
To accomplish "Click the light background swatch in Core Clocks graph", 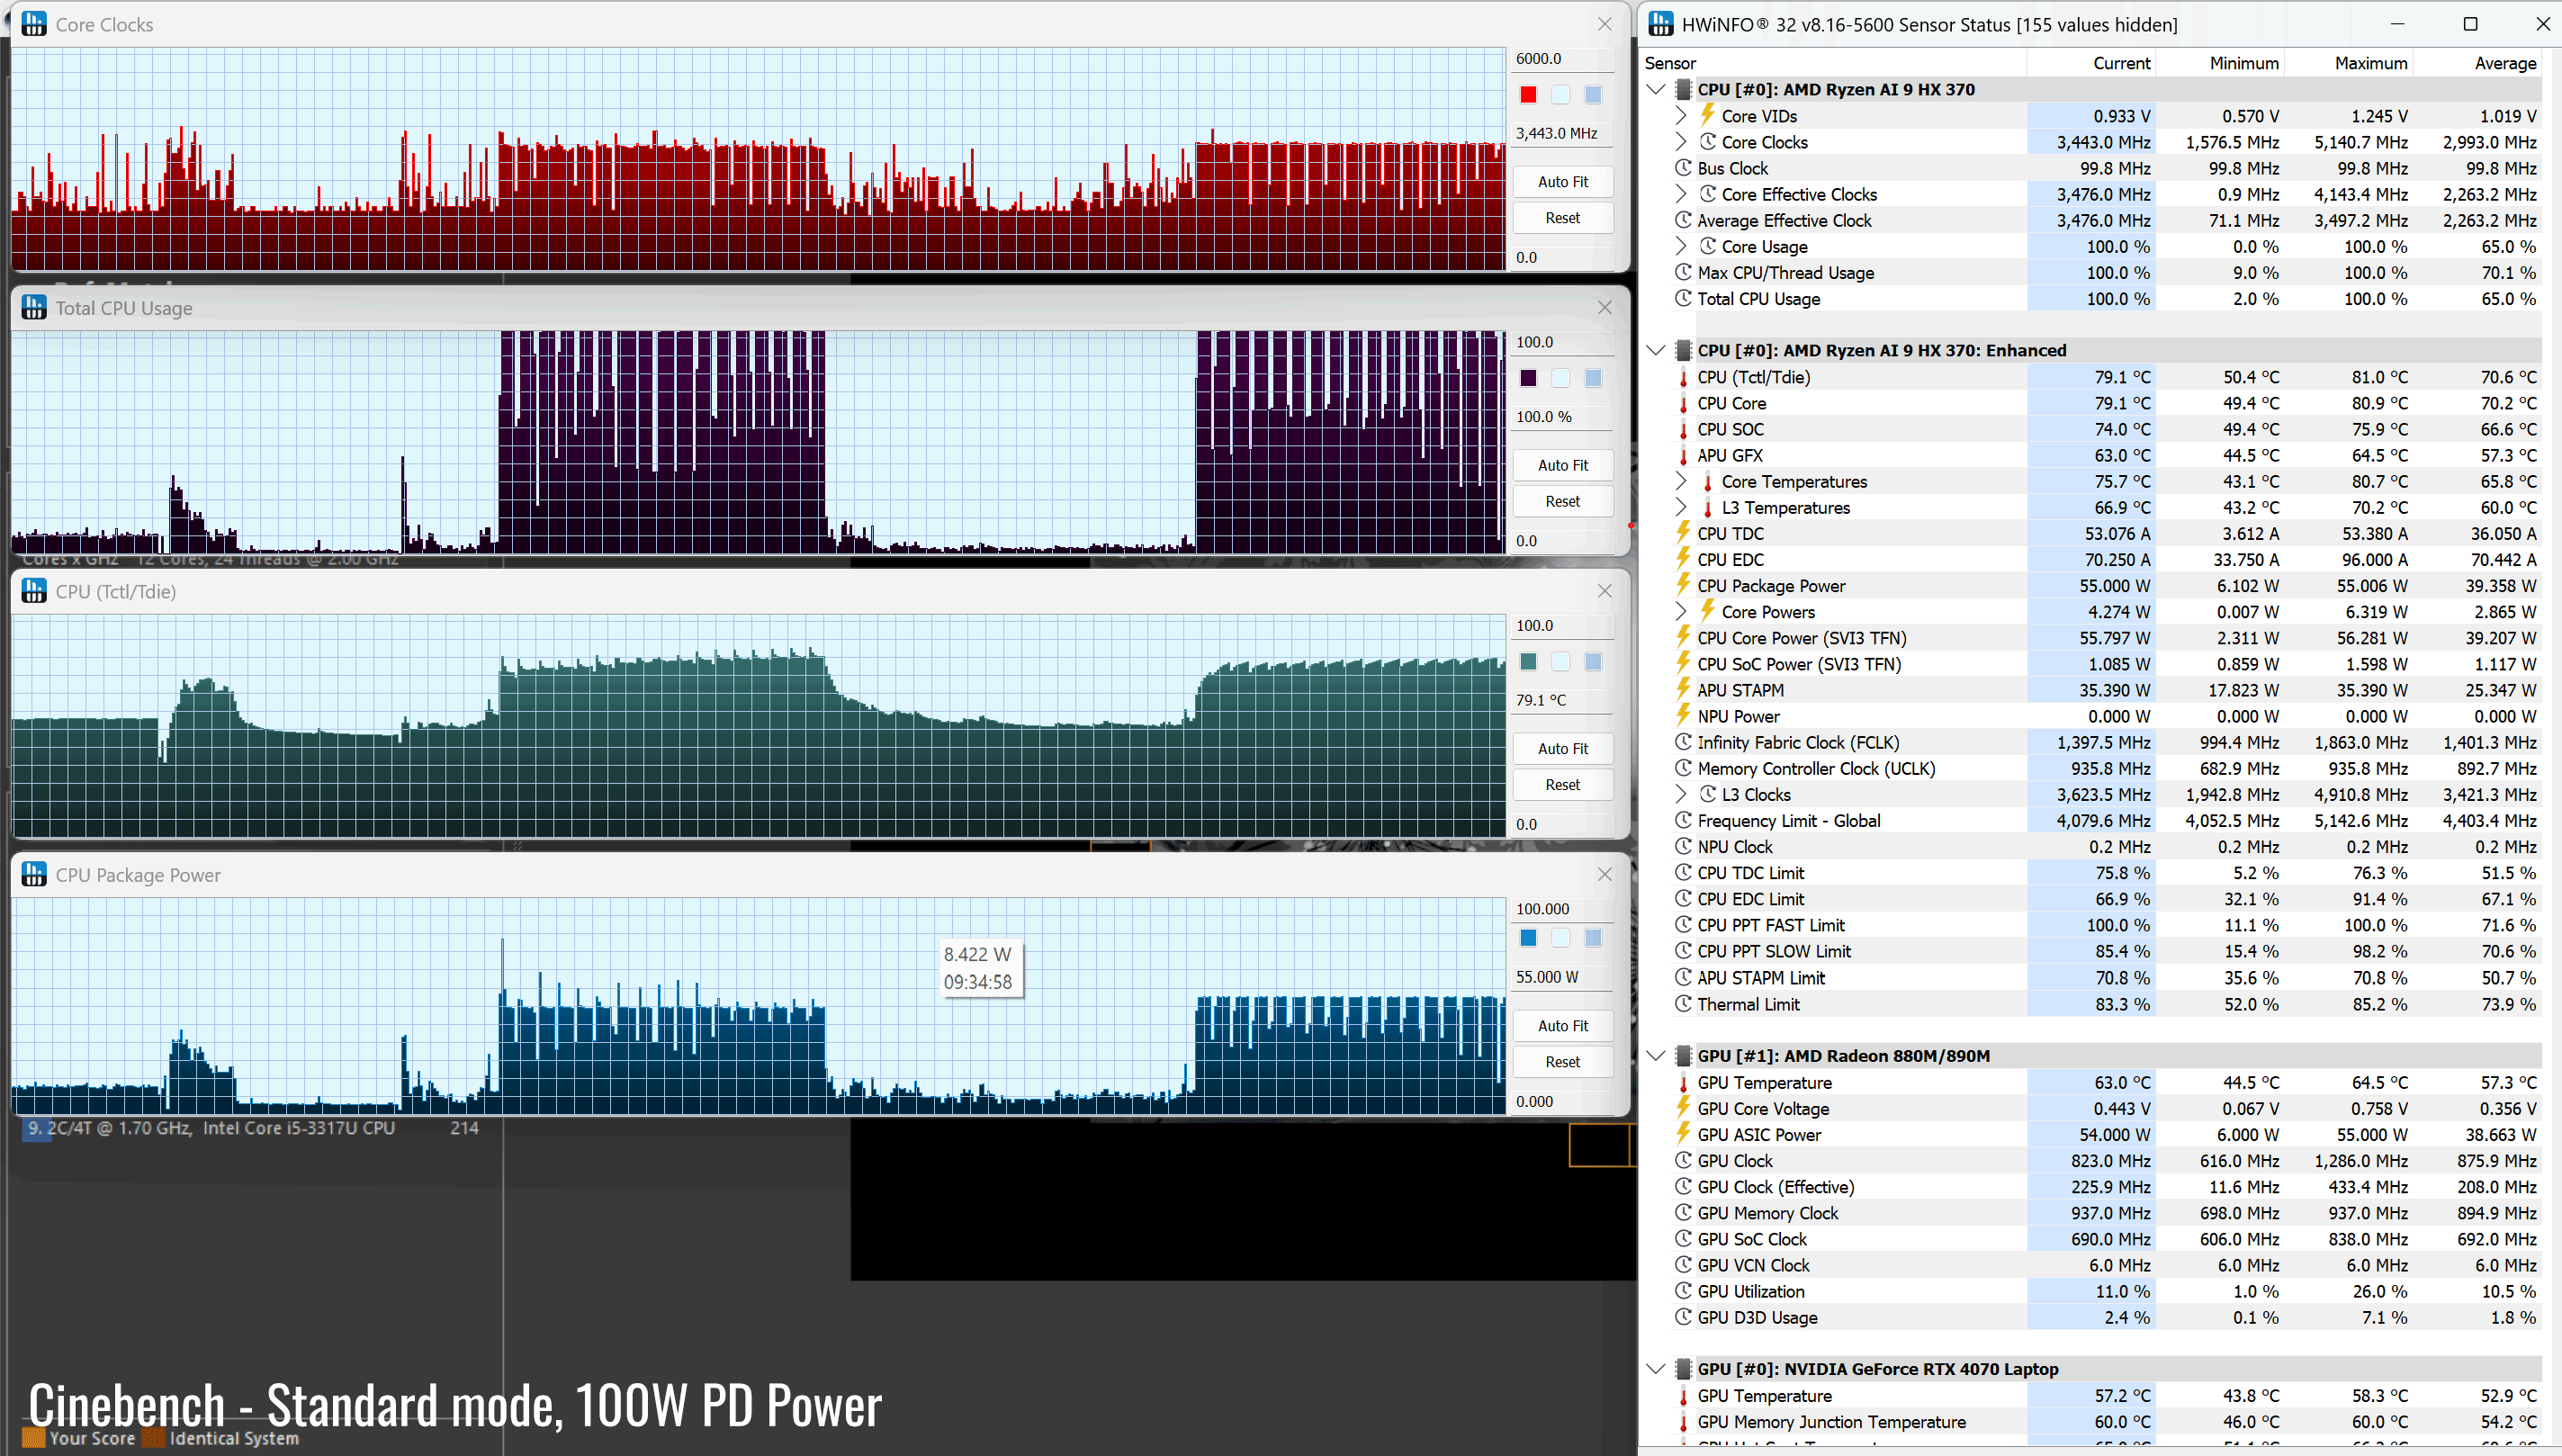I will [x=1560, y=95].
